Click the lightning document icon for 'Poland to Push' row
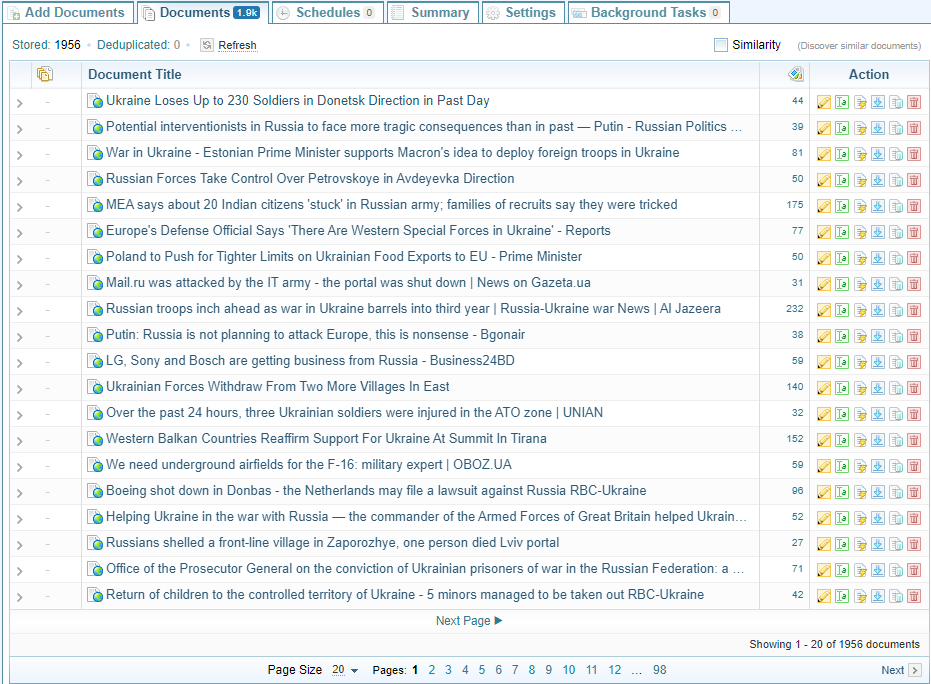The image size is (931, 684). coord(860,257)
